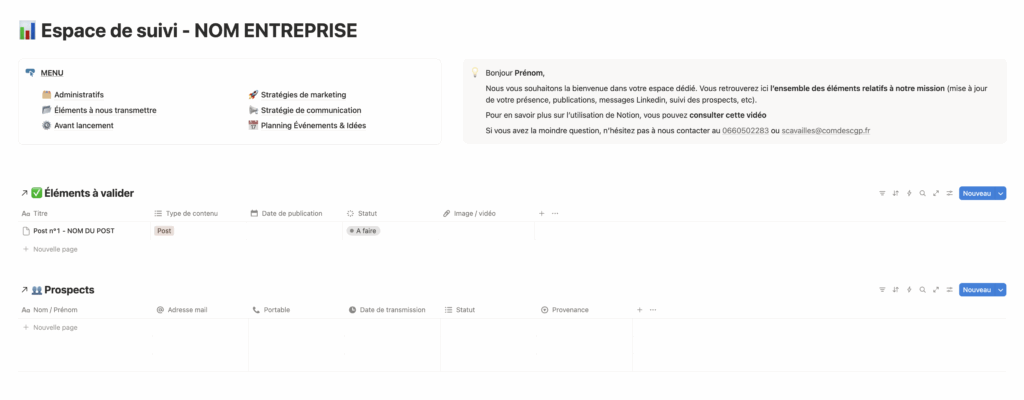
Task: Open the 'A faire' status selector
Action: (x=363, y=231)
